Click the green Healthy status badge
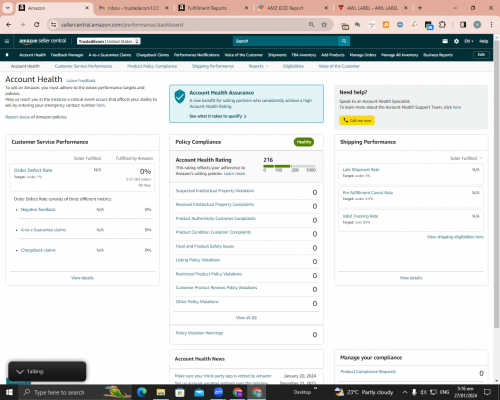Viewport: 500px width, 400px height. click(x=304, y=142)
